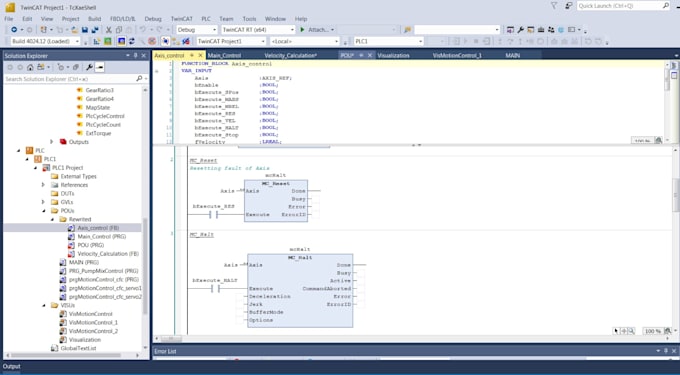The width and height of the screenshot is (680, 375).
Task: Collapse the VISUs folder
Action: click(x=43, y=305)
